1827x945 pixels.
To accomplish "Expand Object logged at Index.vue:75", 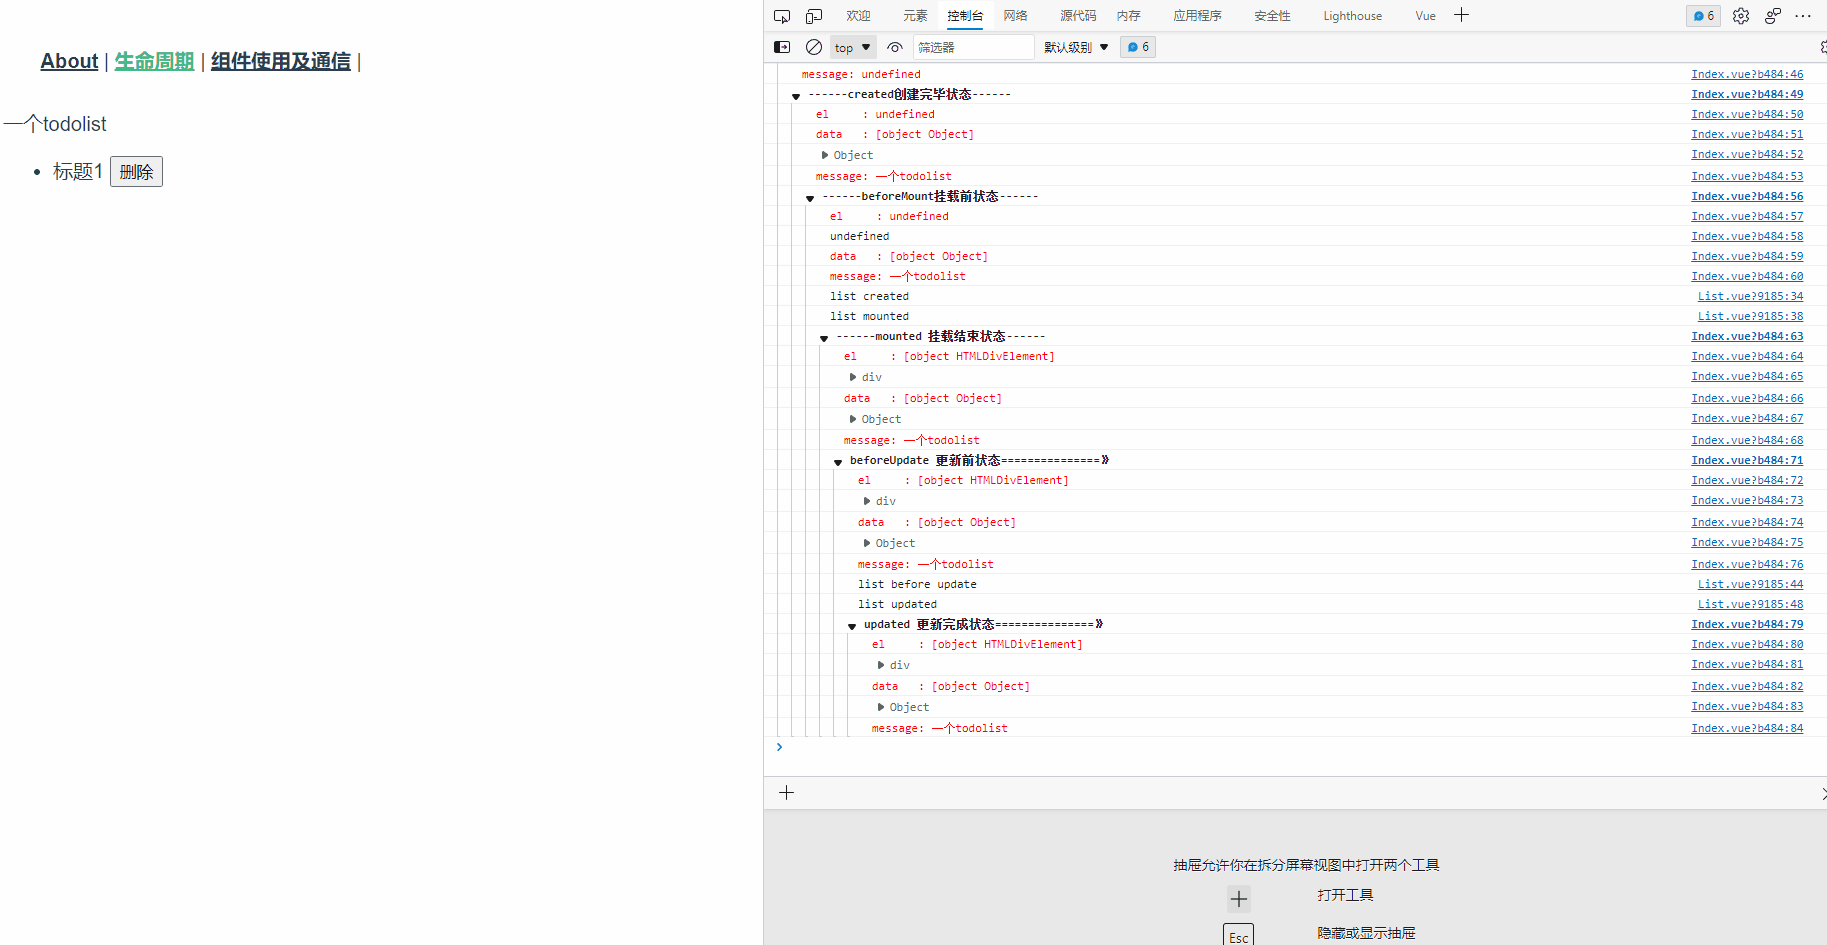I will [868, 543].
